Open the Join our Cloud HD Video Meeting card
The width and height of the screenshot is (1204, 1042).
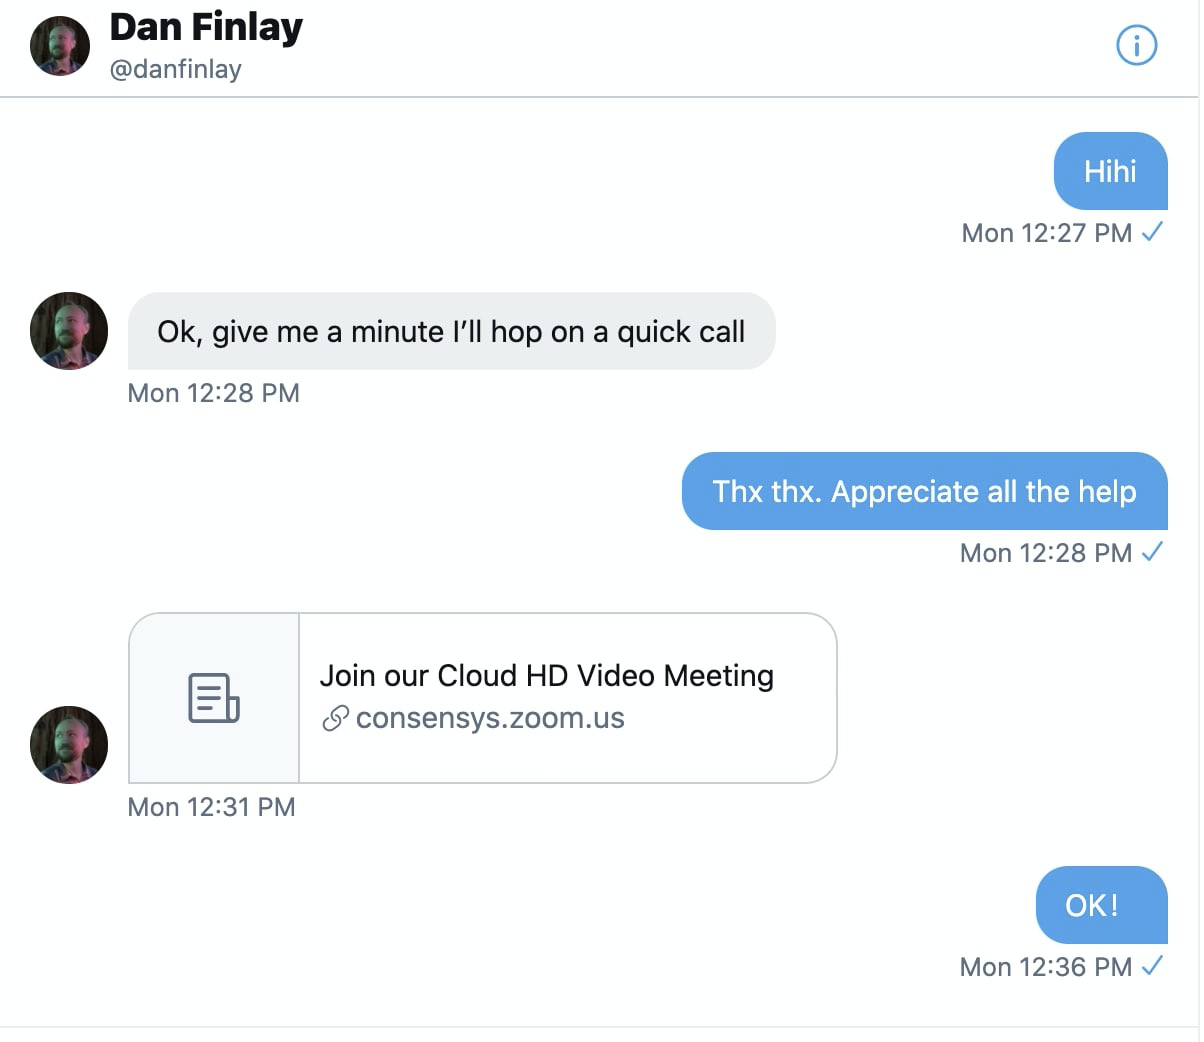483,698
